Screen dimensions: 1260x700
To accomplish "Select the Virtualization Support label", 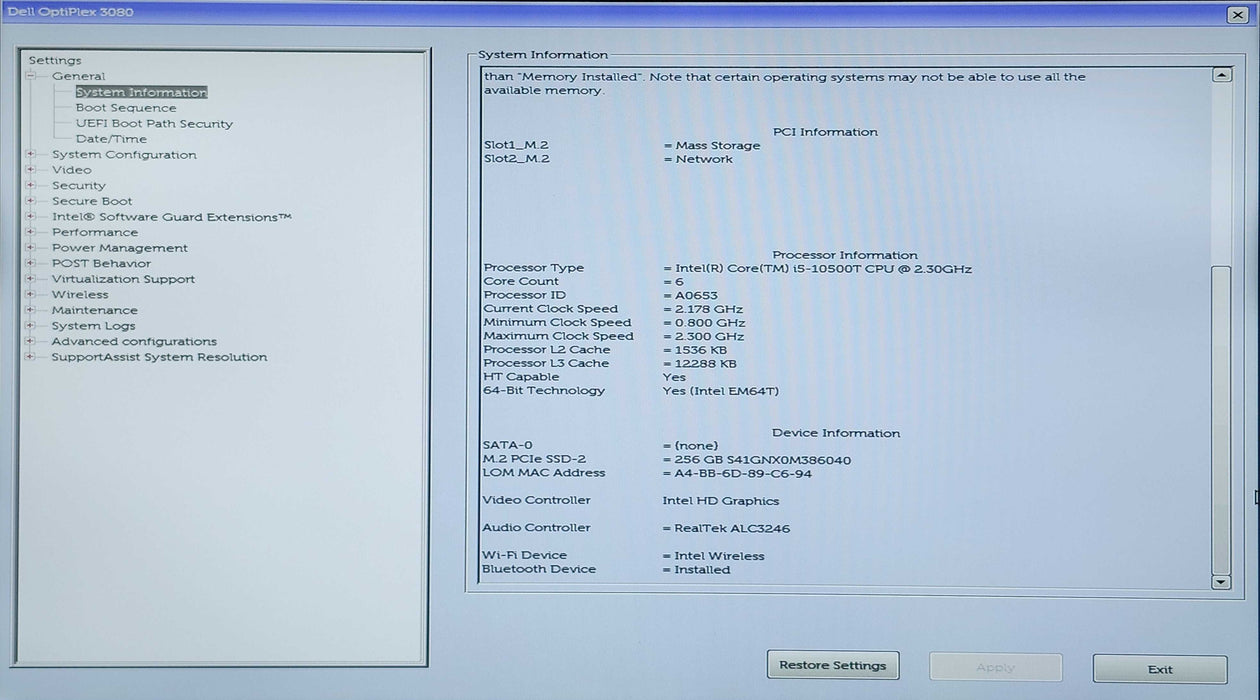I will point(123,279).
